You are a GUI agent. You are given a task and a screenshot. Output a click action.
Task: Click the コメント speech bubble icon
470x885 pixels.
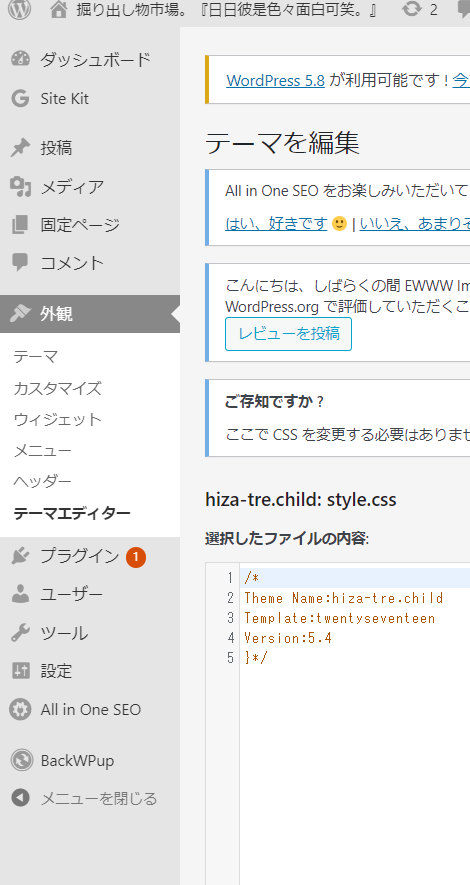pyautogui.click(x=20, y=263)
